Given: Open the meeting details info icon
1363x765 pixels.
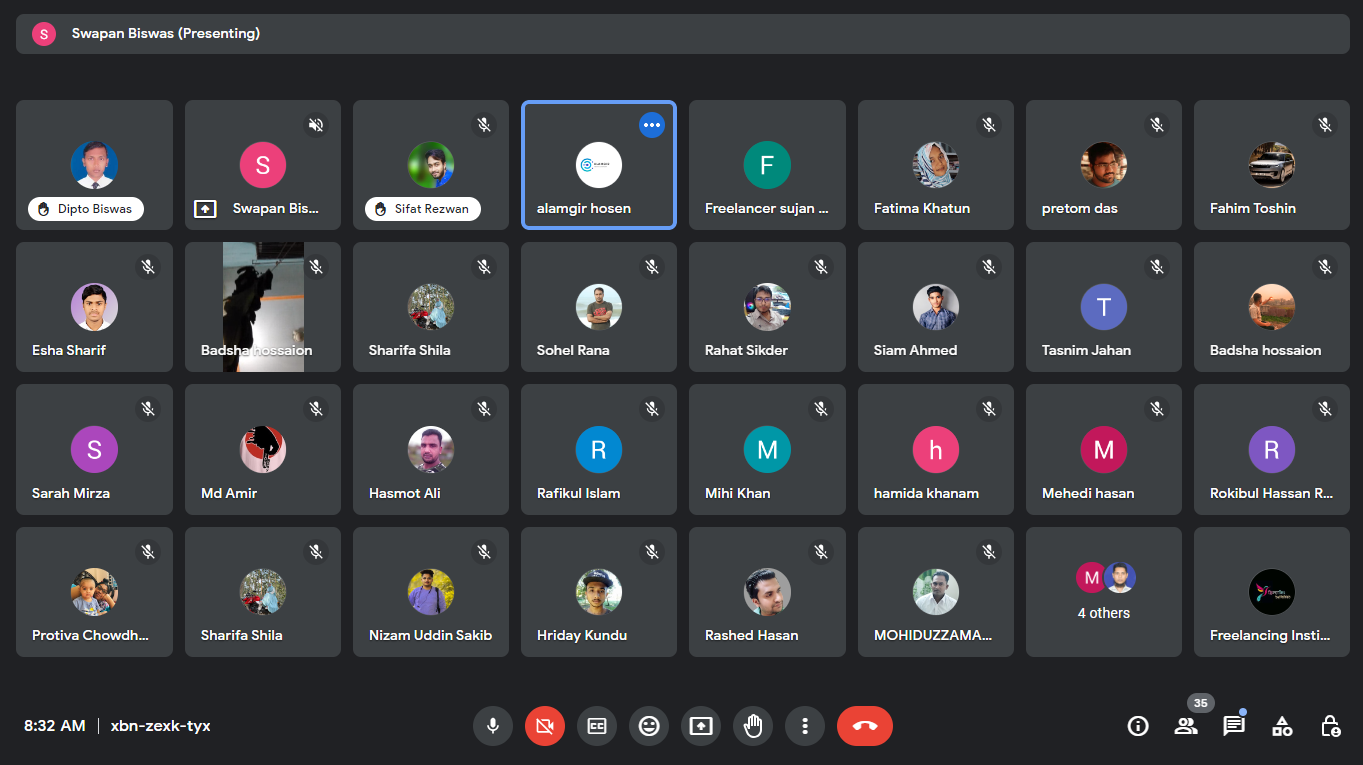Looking at the screenshot, I should coord(1138,726).
